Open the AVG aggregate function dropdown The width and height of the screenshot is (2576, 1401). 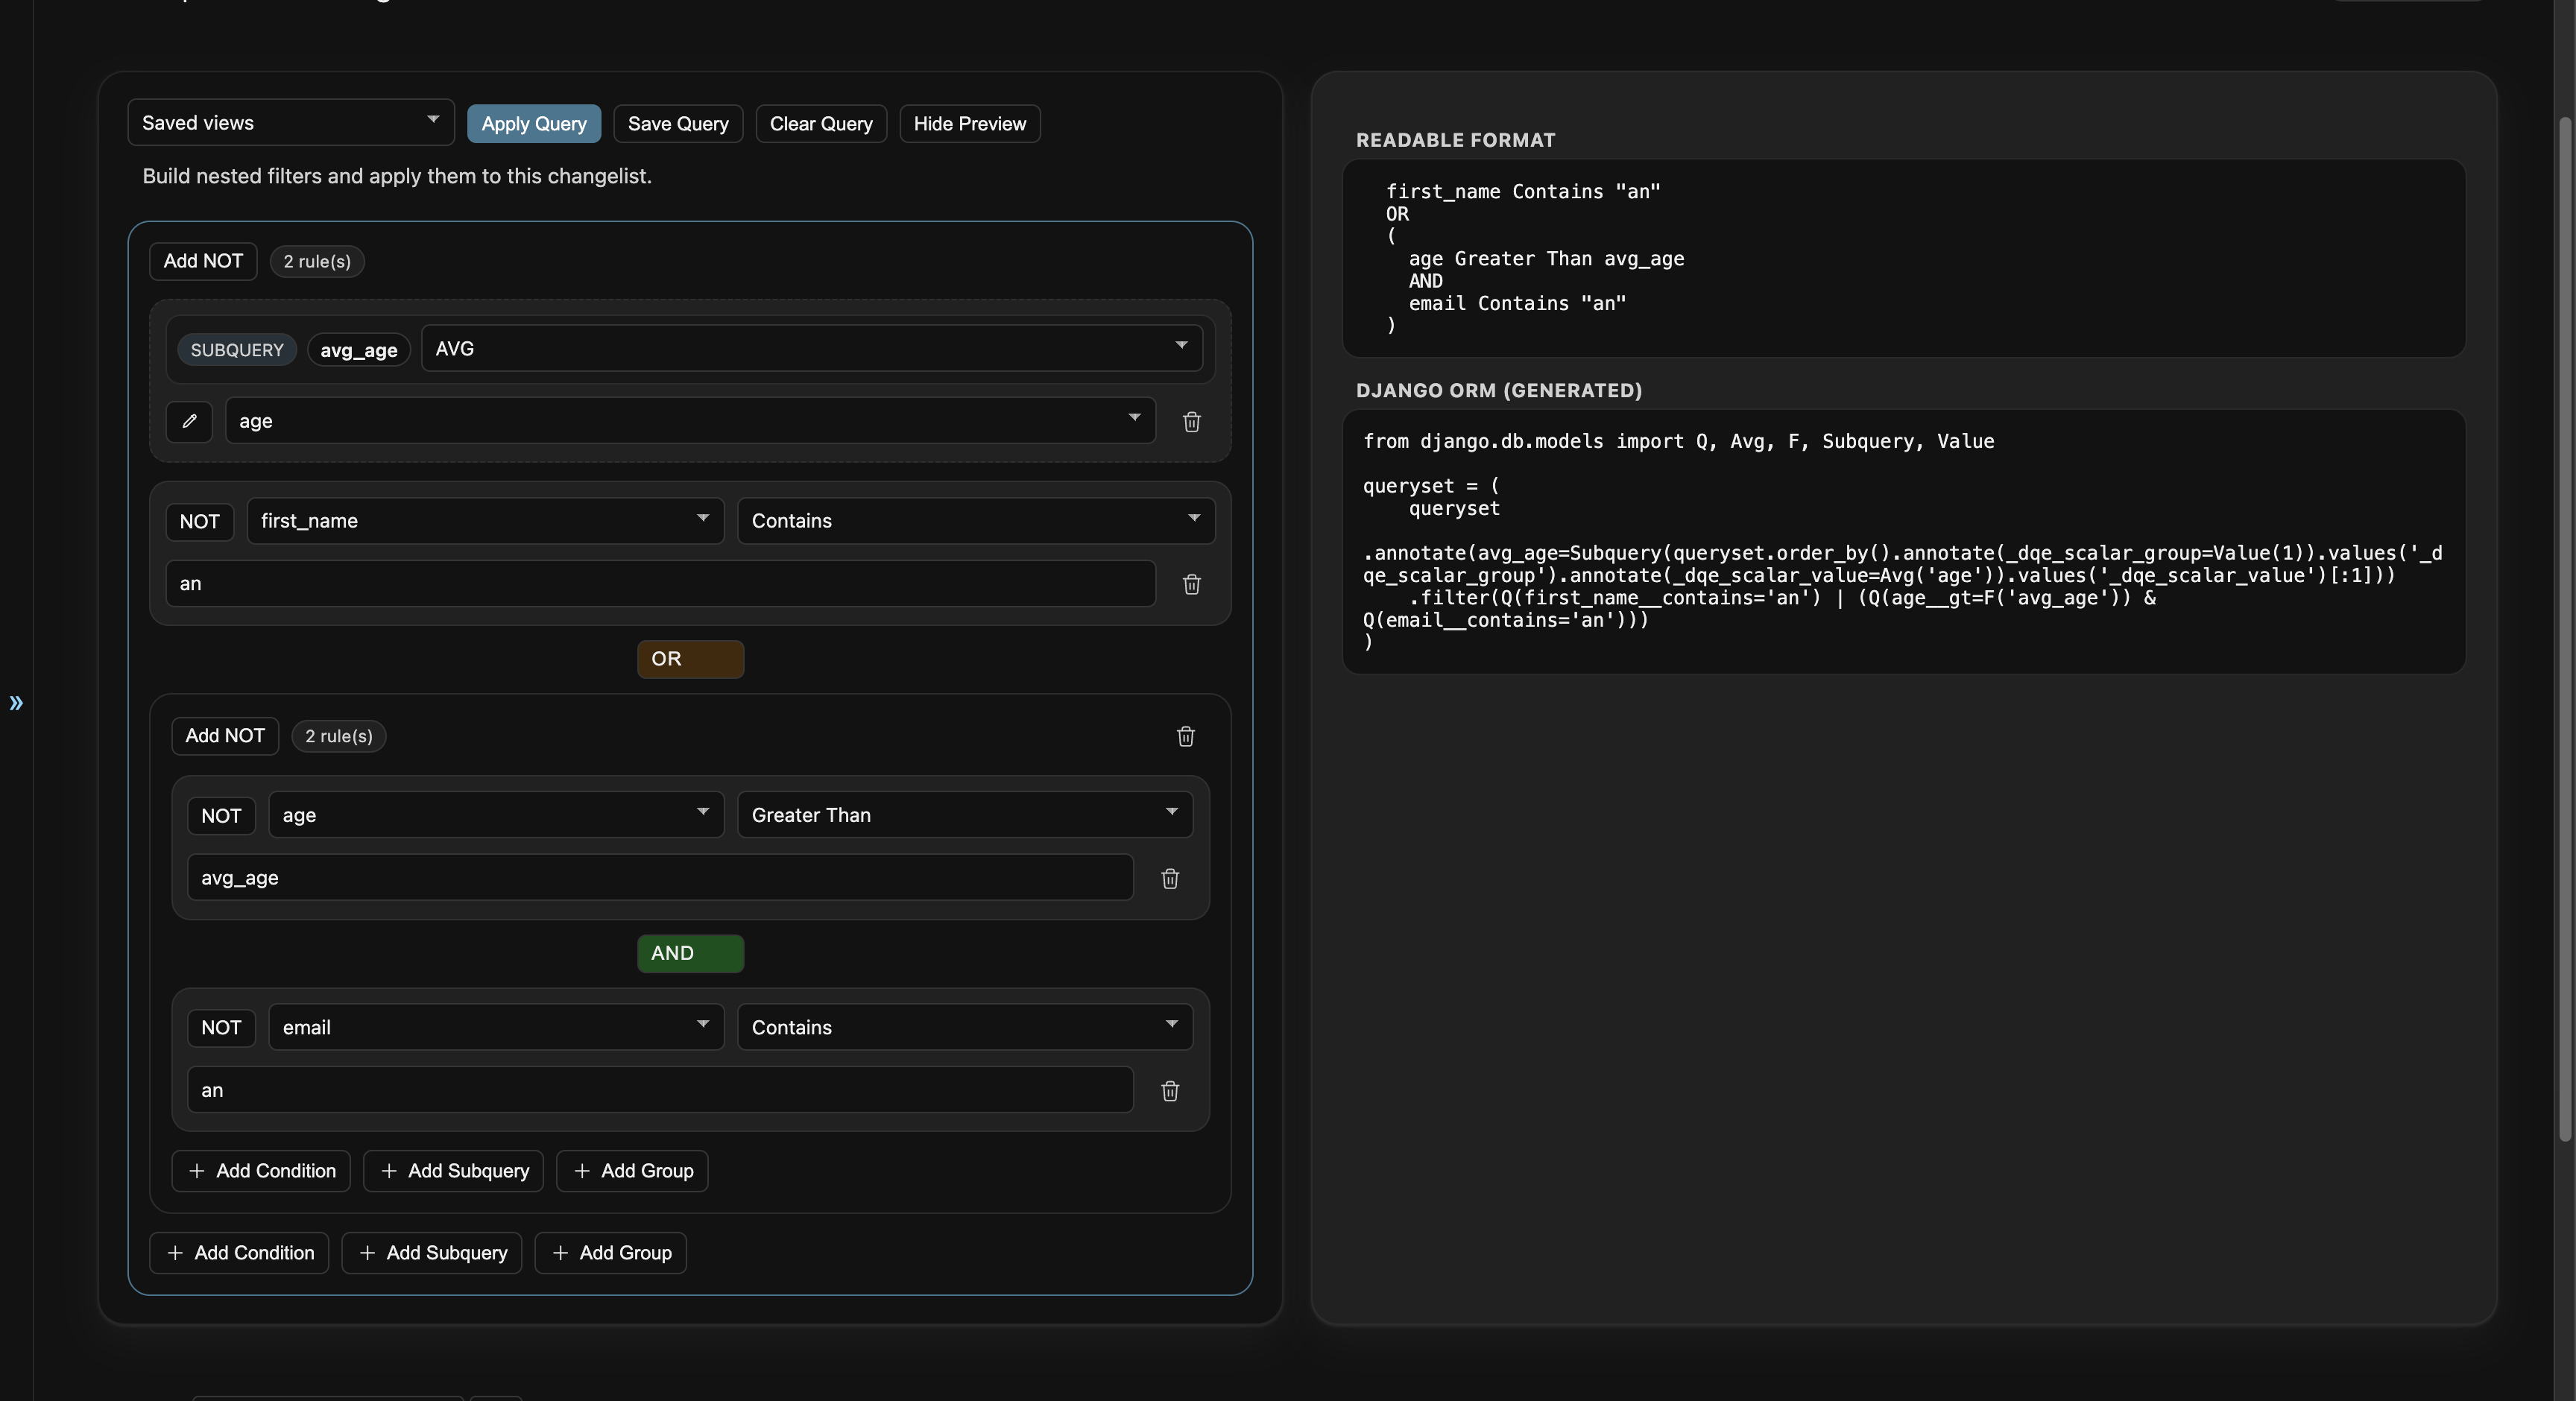(812, 348)
